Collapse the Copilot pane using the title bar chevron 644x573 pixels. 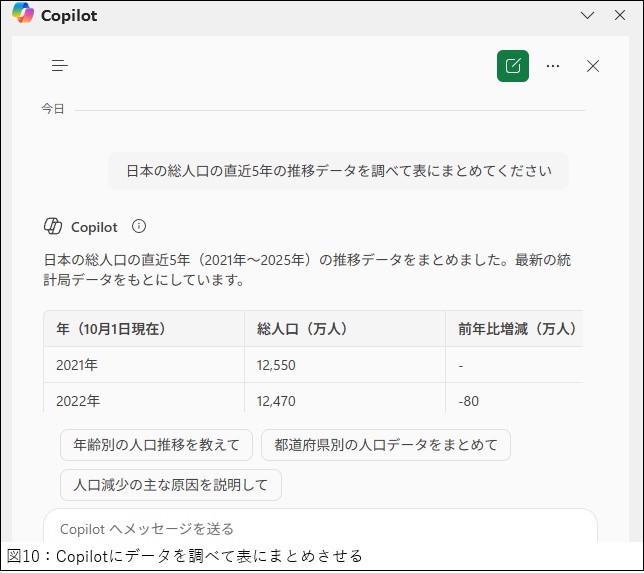coord(589,15)
